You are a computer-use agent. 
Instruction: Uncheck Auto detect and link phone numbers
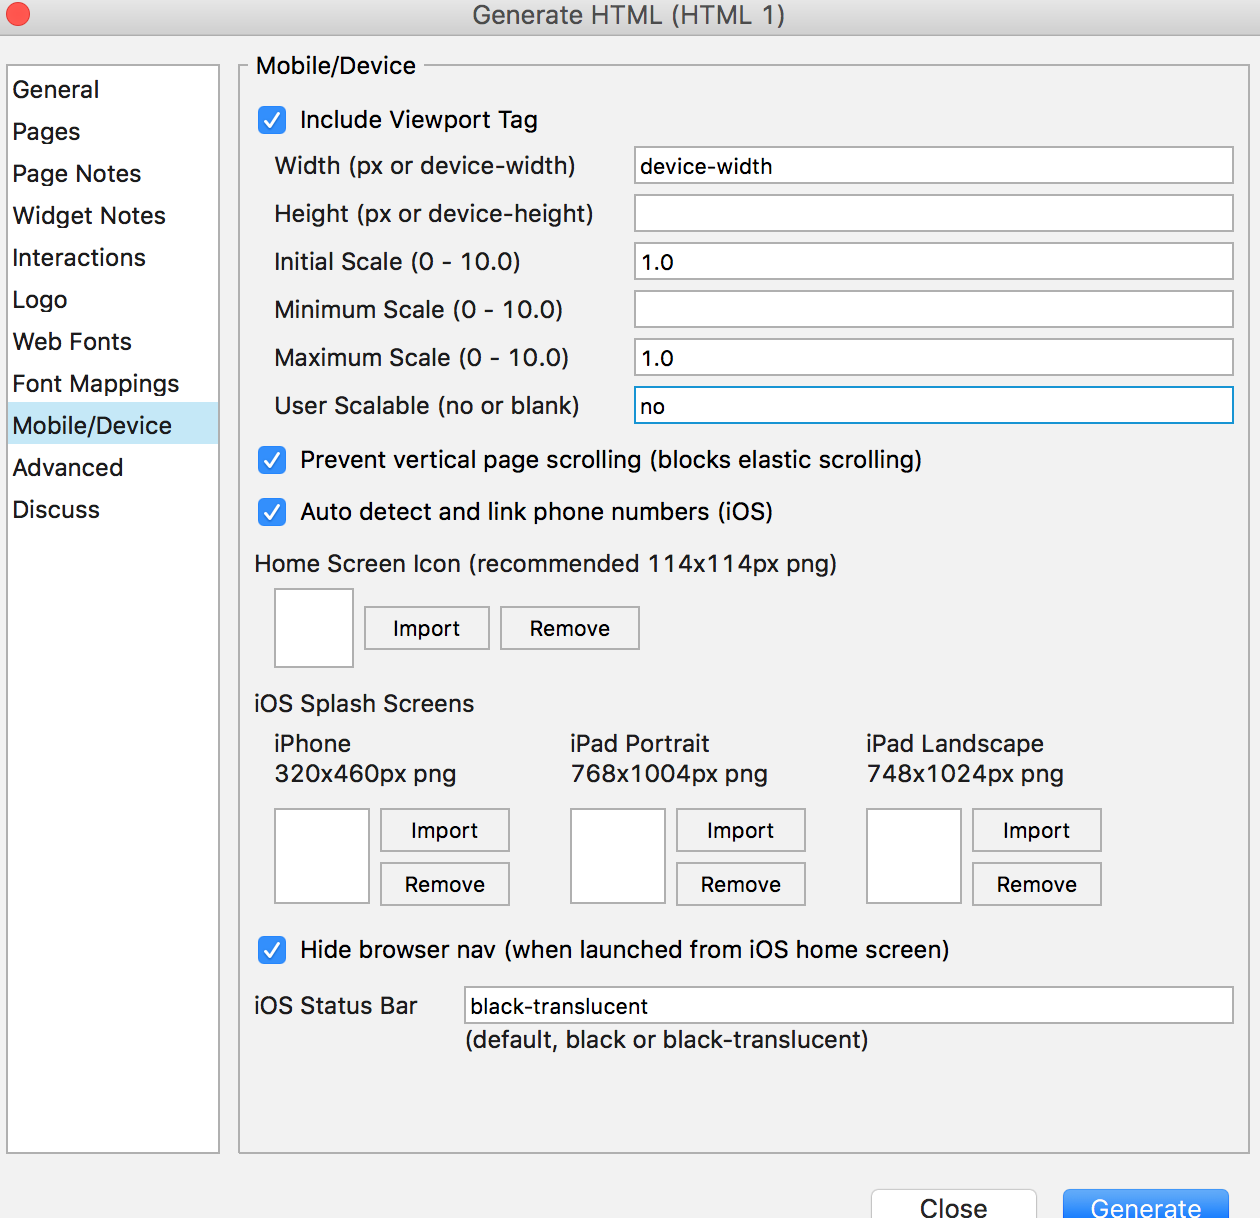coord(272,512)
